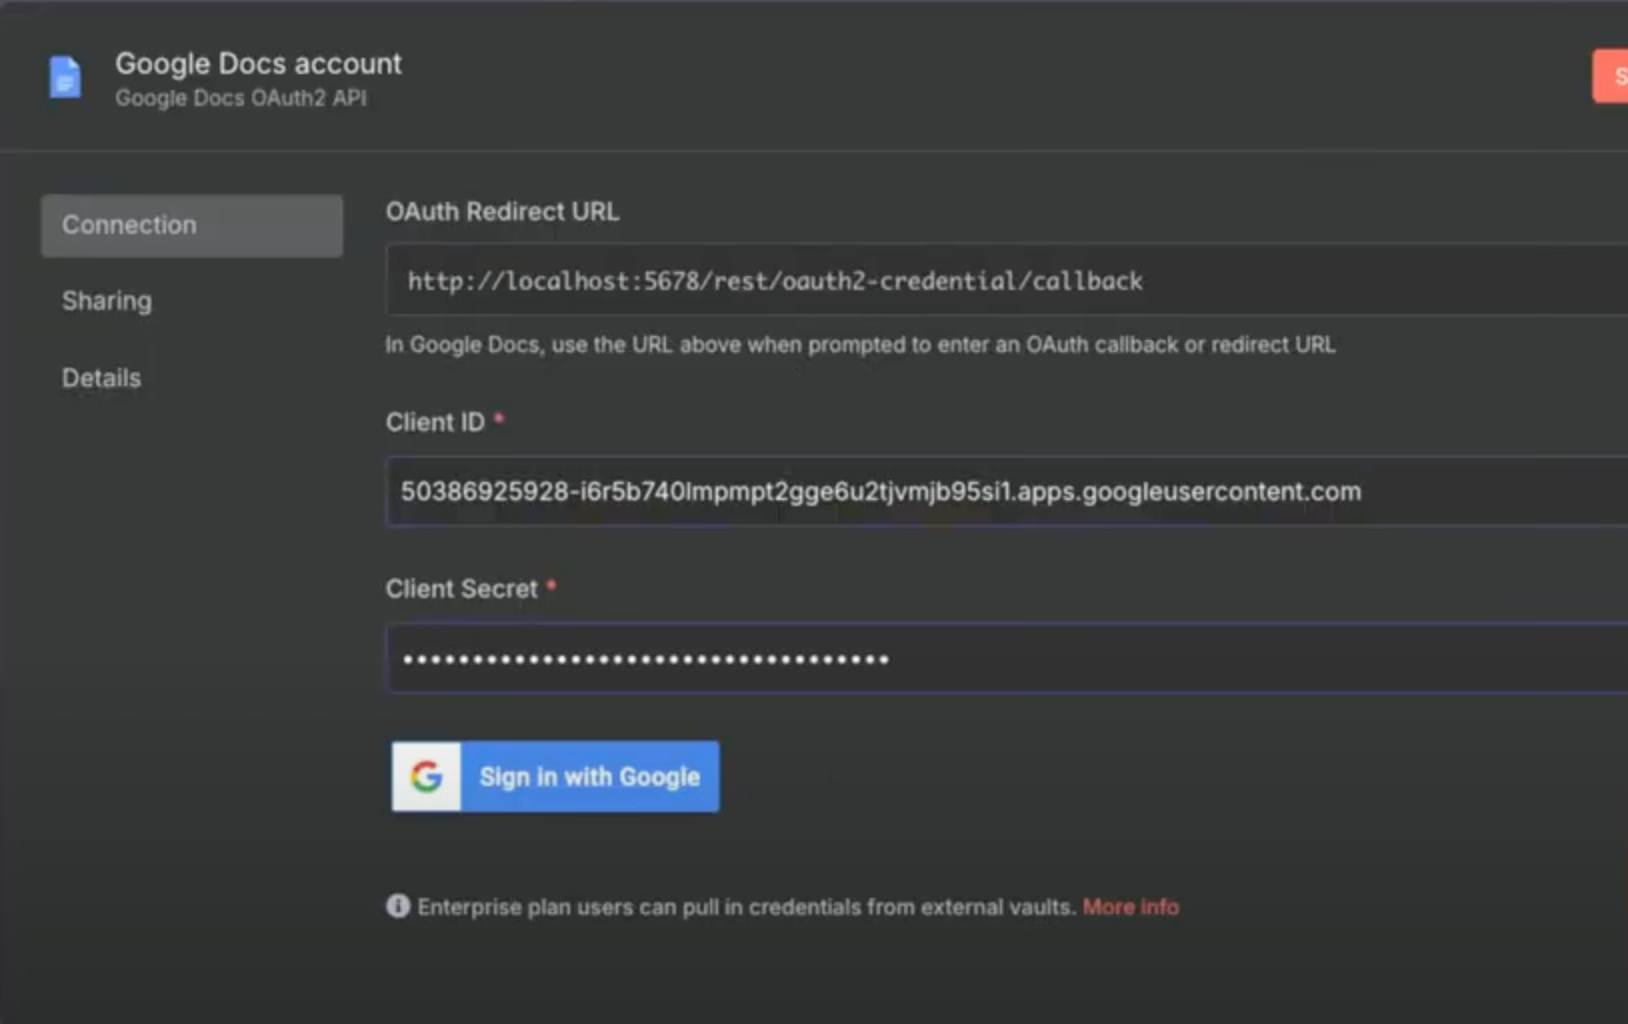Image resolution: width=1628 pixels, height=1024 pixels.
Task: Switch to the Sharing tab
Action: 107,301
